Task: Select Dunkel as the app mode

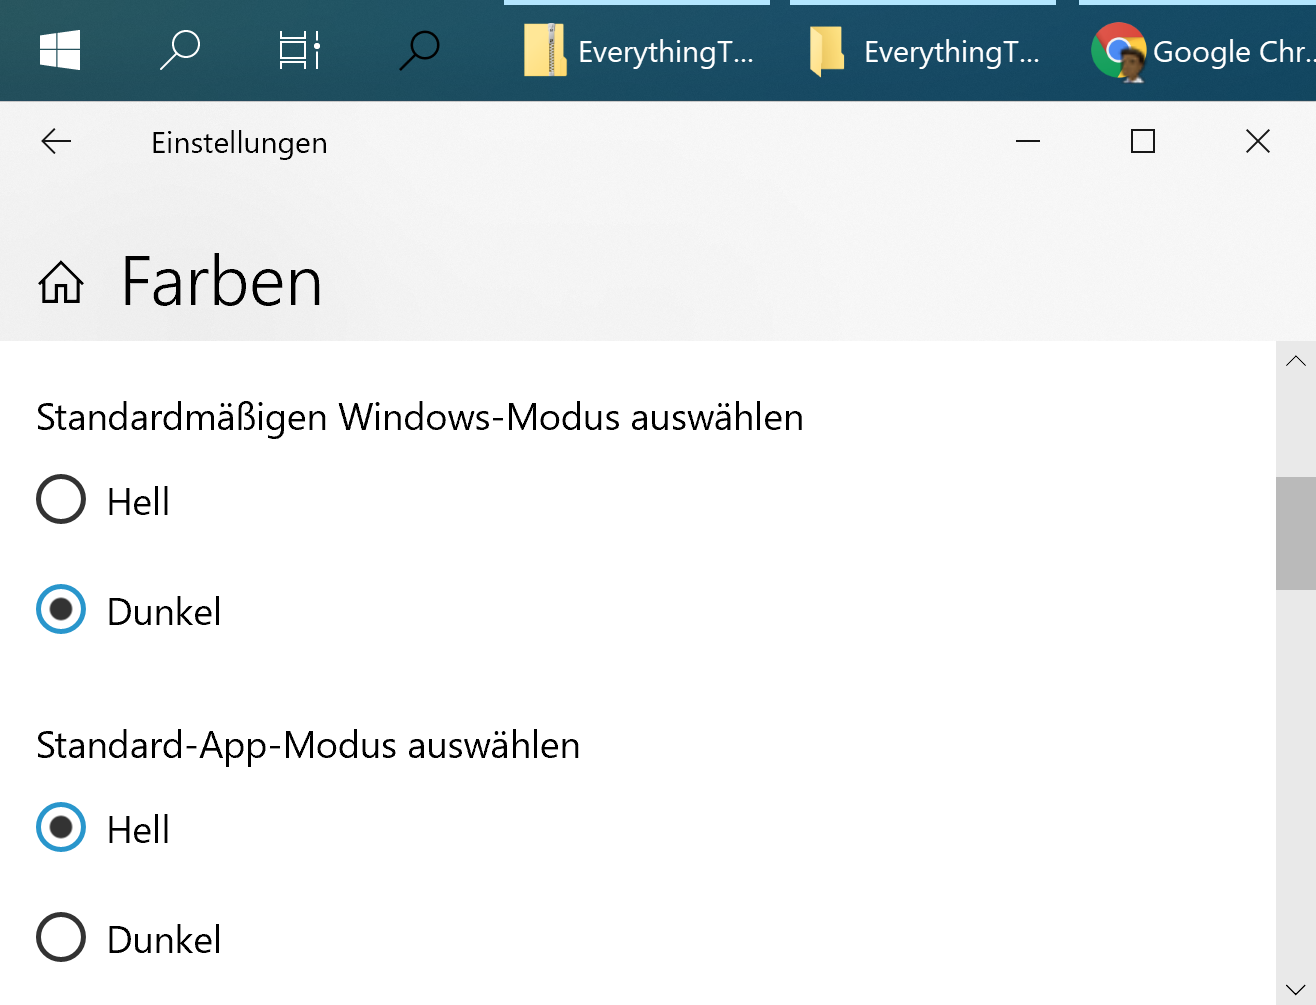Action: 60,937
